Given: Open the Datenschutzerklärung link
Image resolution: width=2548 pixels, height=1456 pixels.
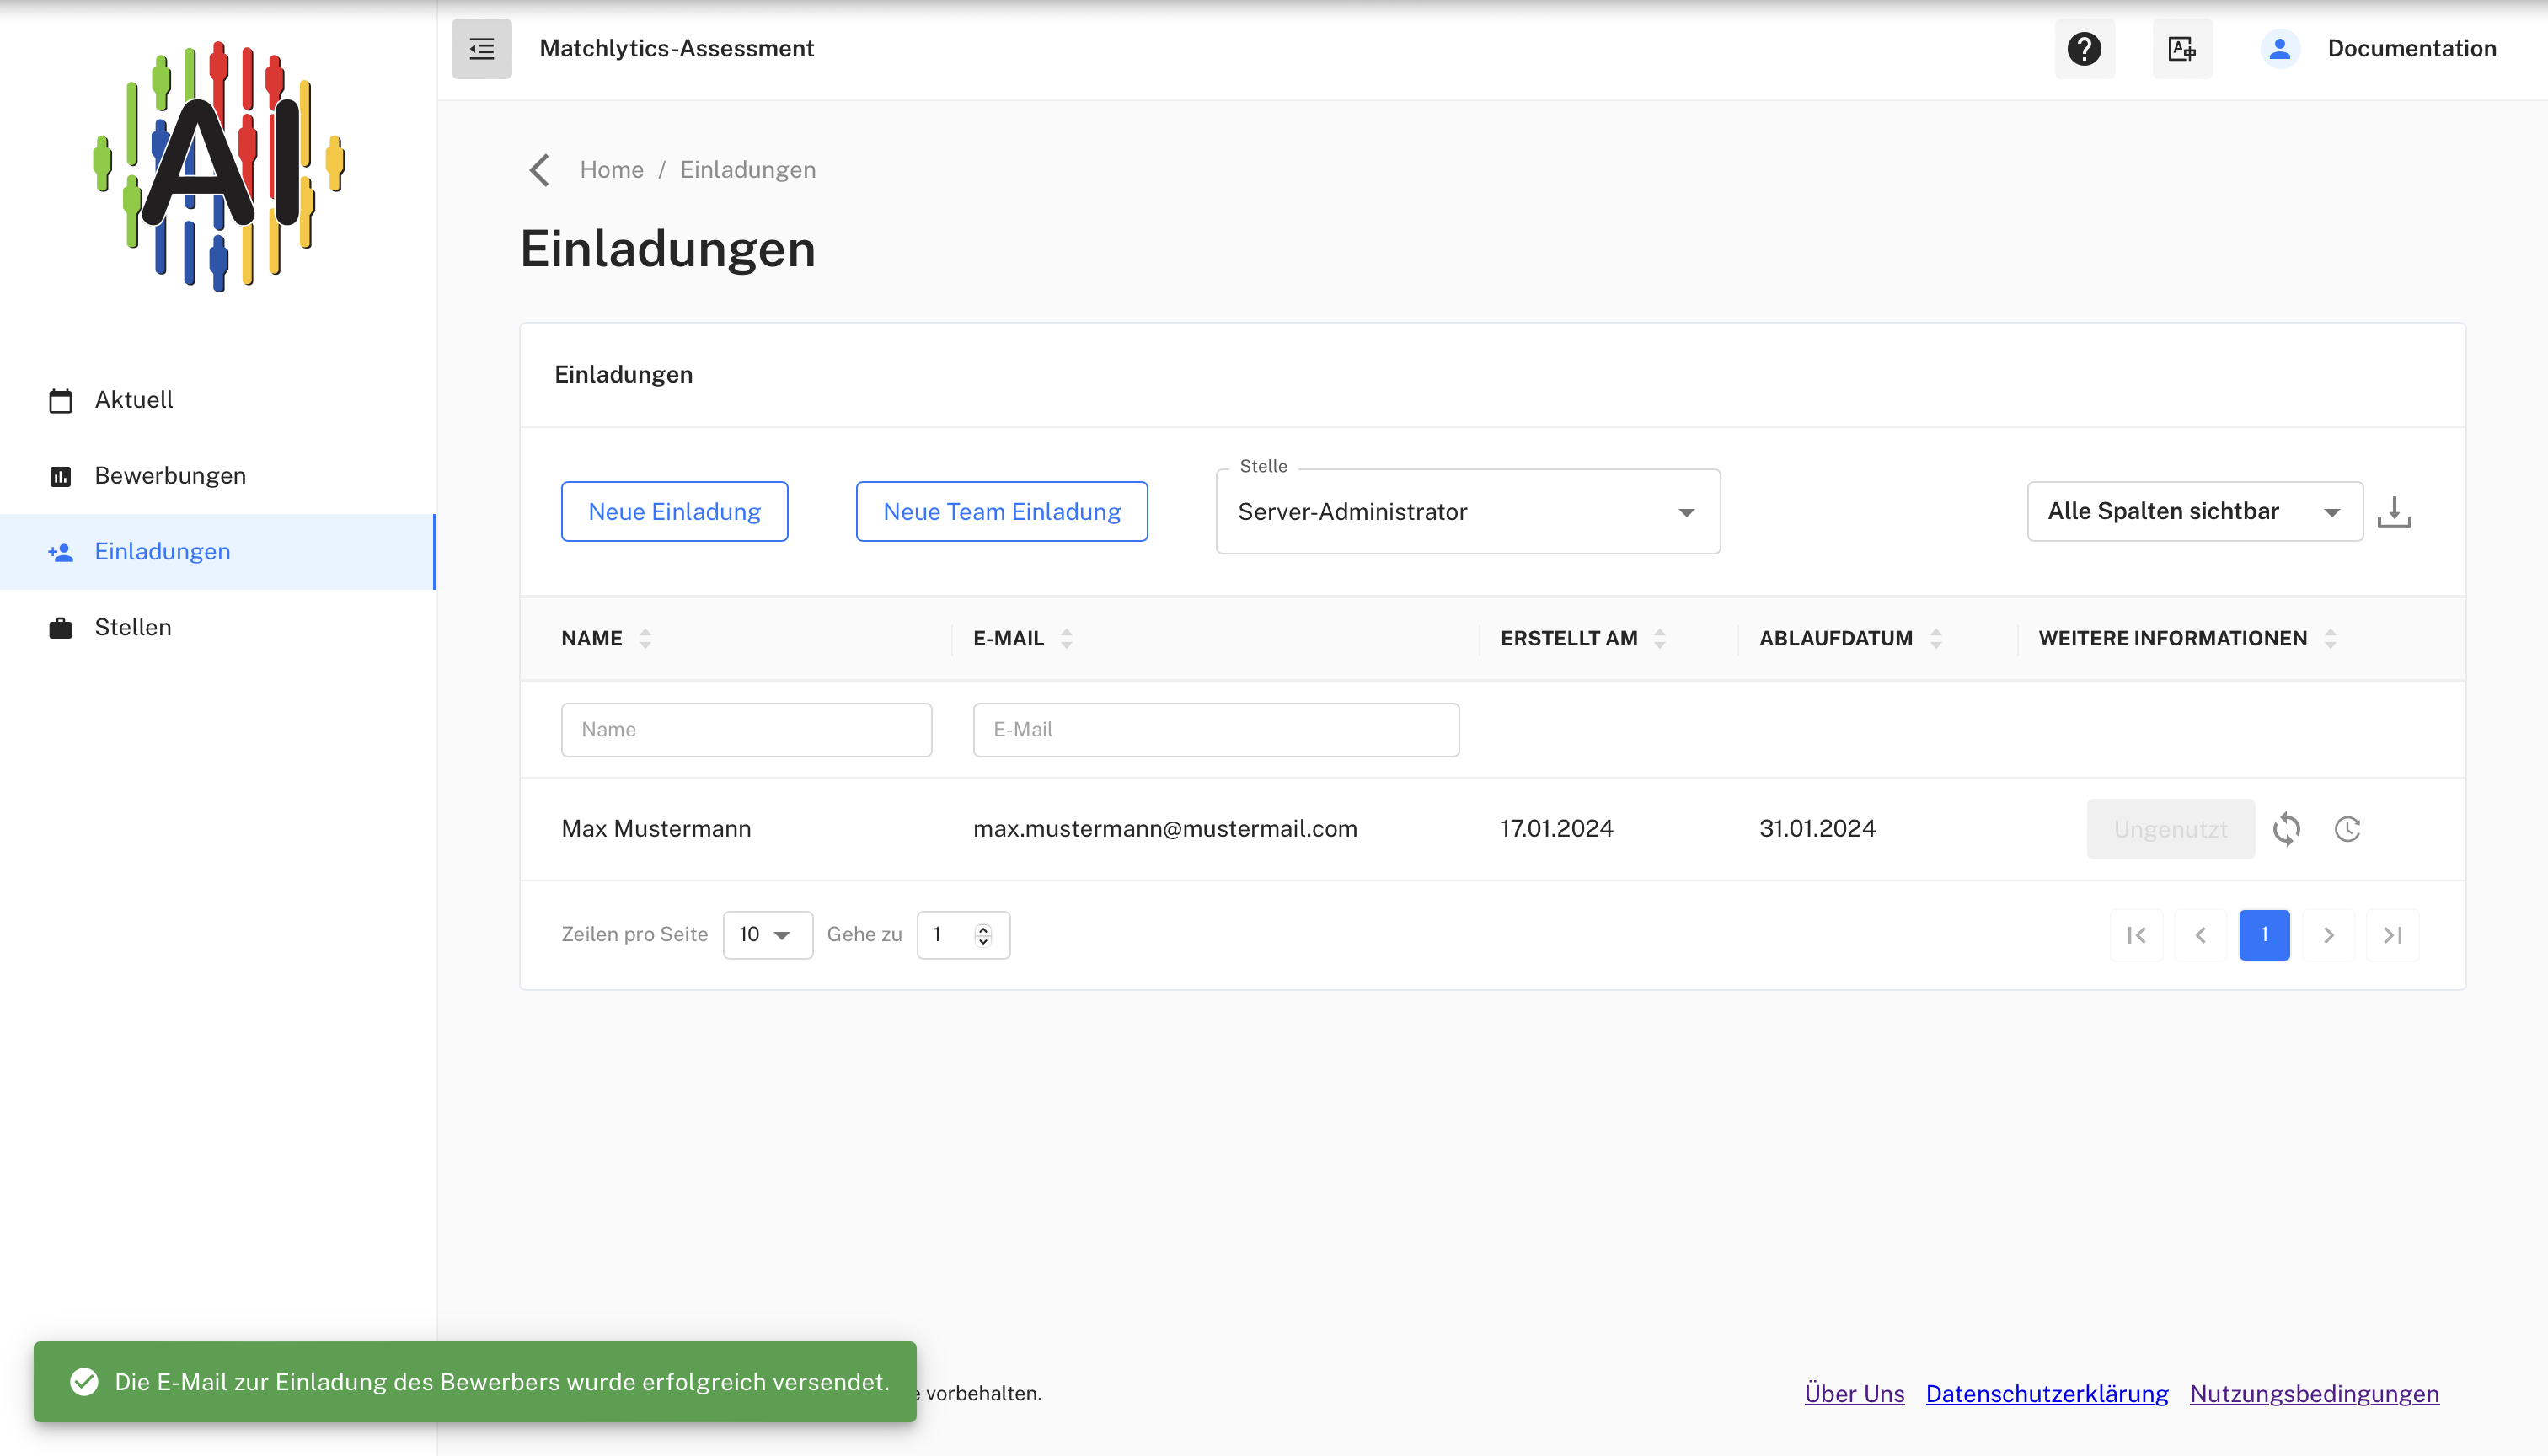Looking at the screenshot, I should click(x=2047, y=1394).
